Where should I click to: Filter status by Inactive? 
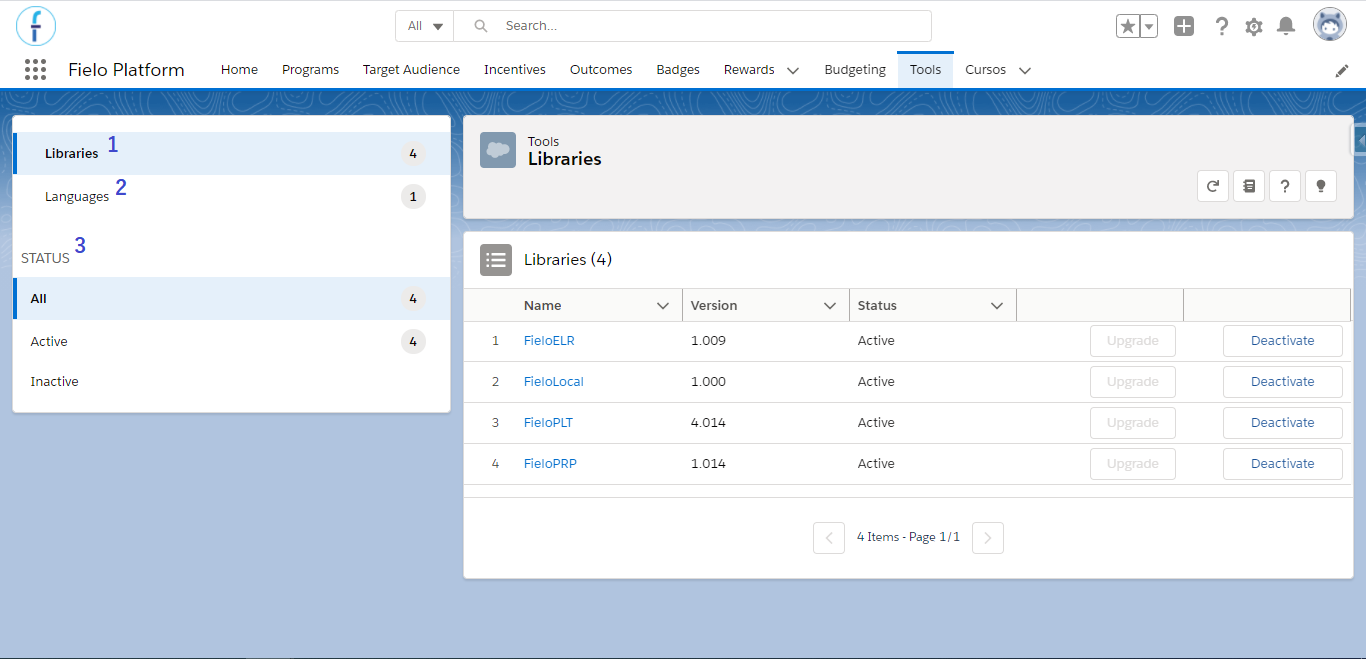(x=232, y=382)
